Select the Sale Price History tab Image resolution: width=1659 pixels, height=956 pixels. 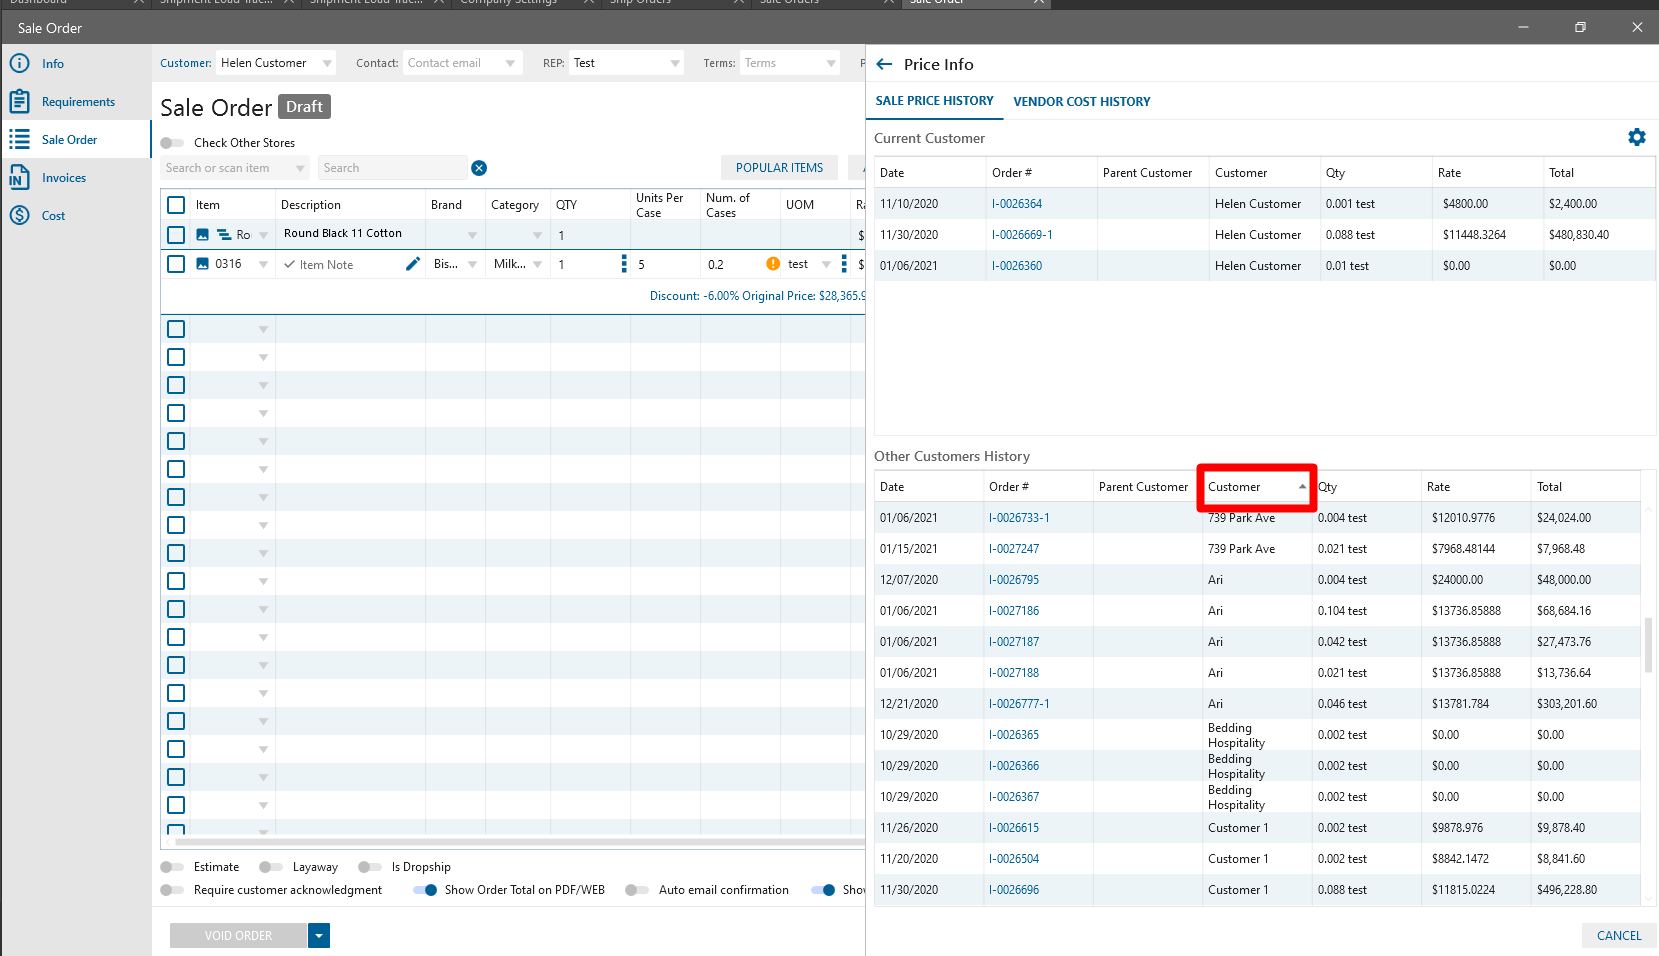[934, 101]
